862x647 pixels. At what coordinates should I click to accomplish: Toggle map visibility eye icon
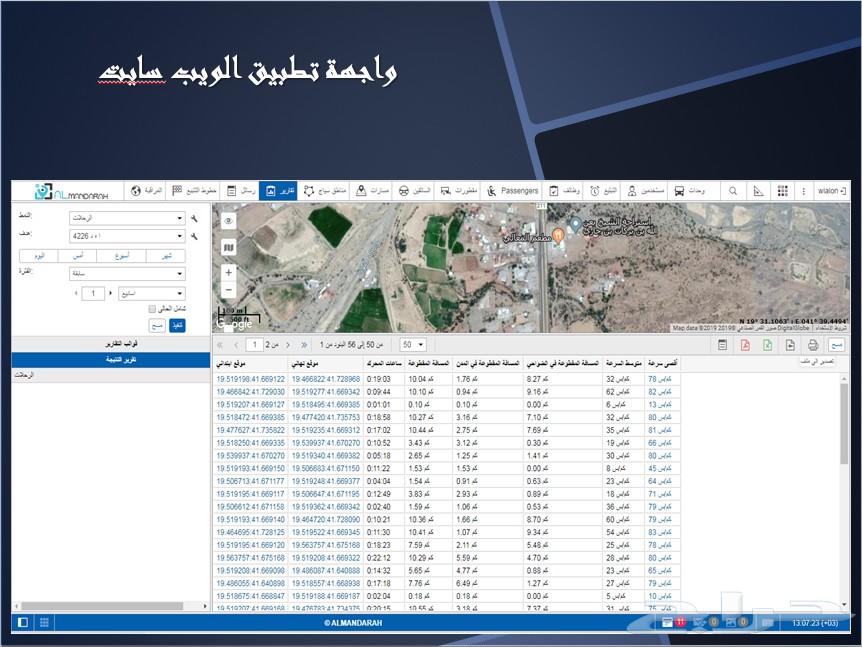point(229,221)
